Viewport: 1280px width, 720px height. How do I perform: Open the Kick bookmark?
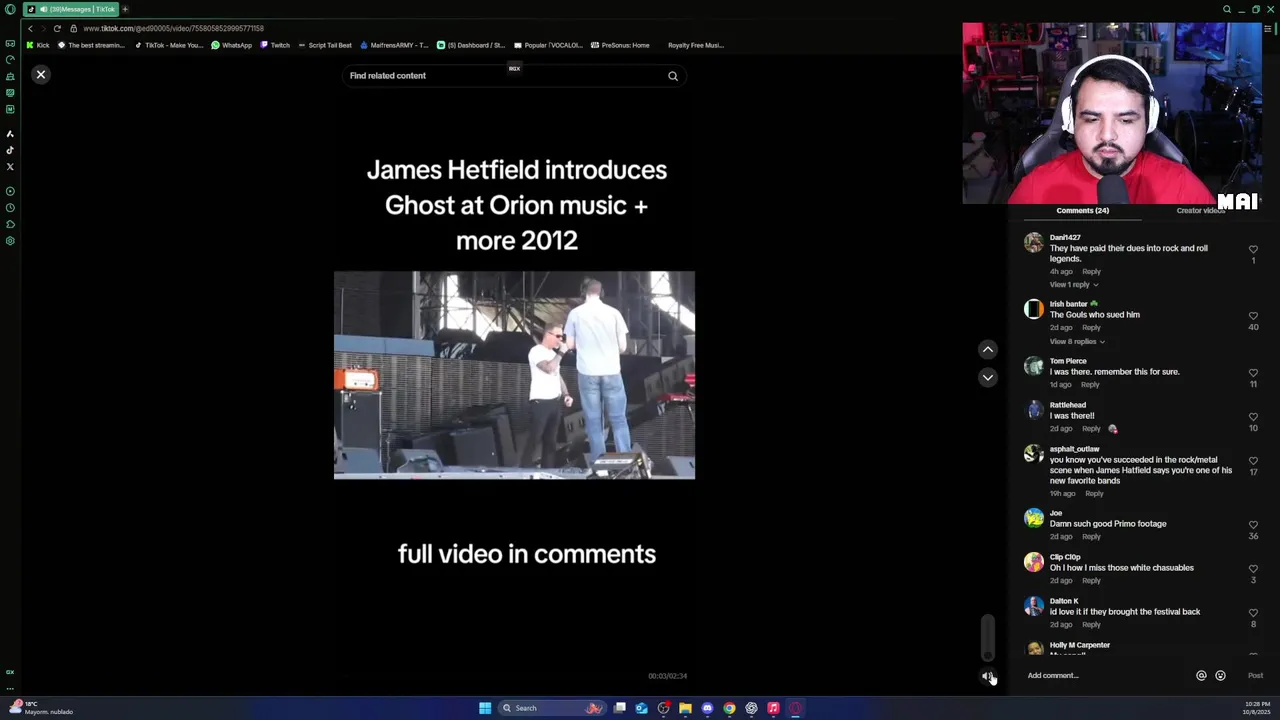click(38, 45)
